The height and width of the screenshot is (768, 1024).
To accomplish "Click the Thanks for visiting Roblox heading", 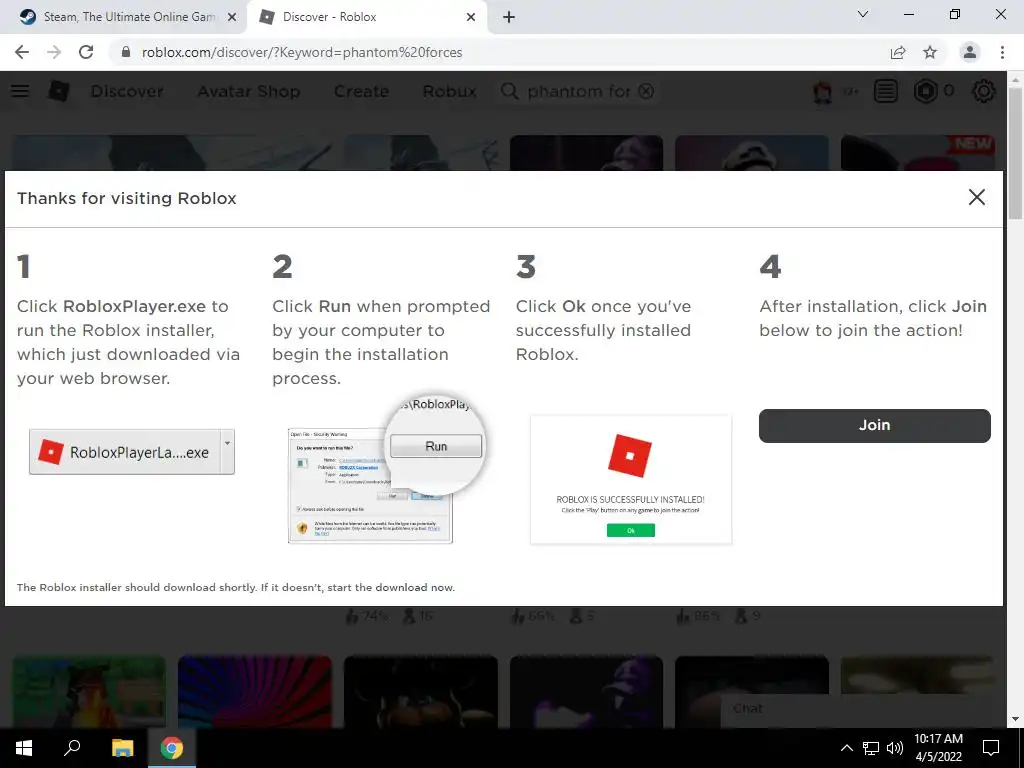I will tap(127, 199).
